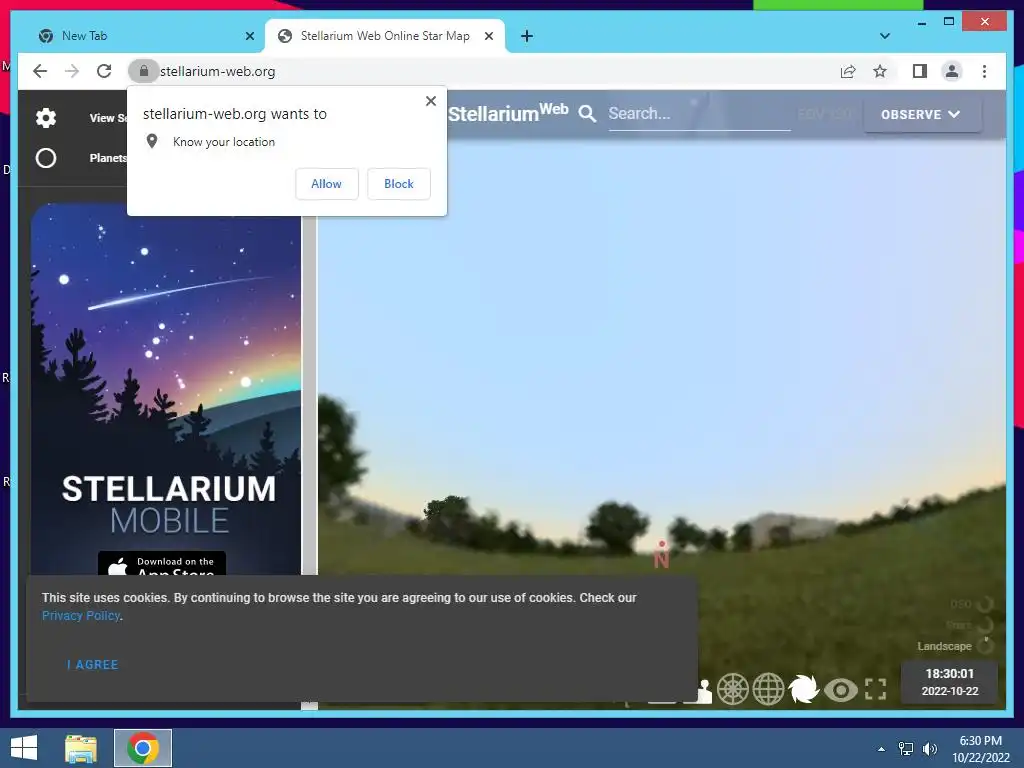This screenshot has width=1024, height=768.
Task: Click Chrome icon on the taskbar
Action: pos(143,748)
